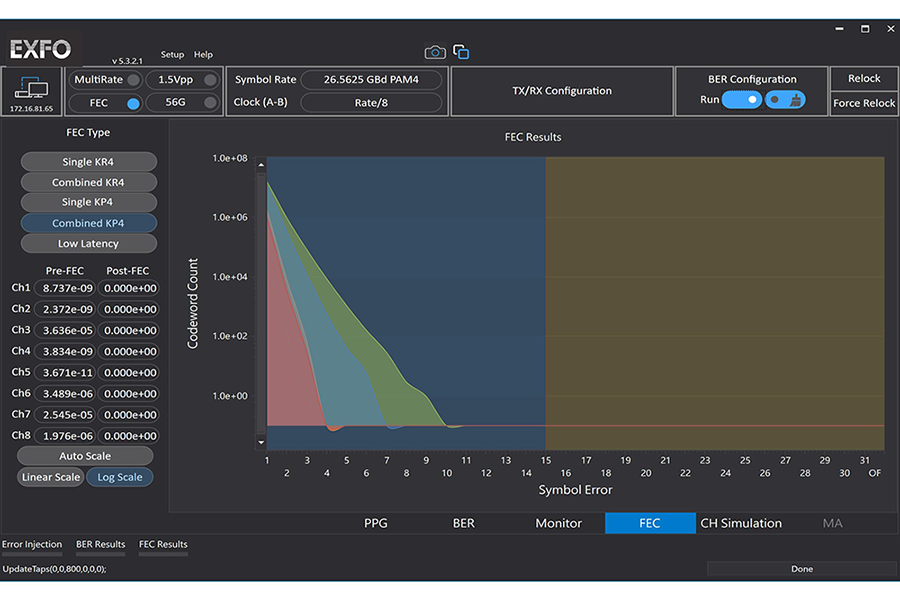The width and height of the screenshot is (900, 600).
Task: Open the Clock (A-B) Rate/8 selector
Action: click(x=370, y=102)
